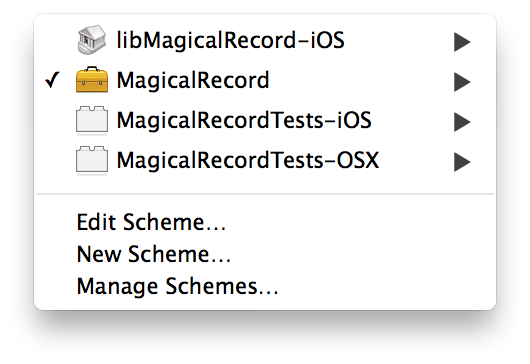Click the library building icon for libMagicalRecord-iOS
Viewport: 530px width, 364px height.
coord(92,40)
